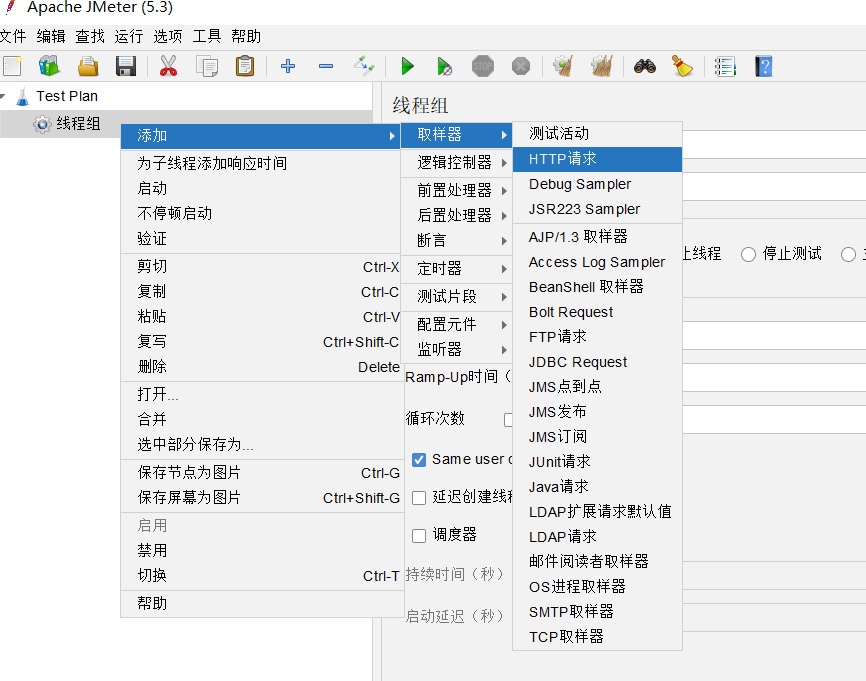This screenshot has height=681, width=866.
Task: Click the Clear all double-broom icon
Action: 602,66
